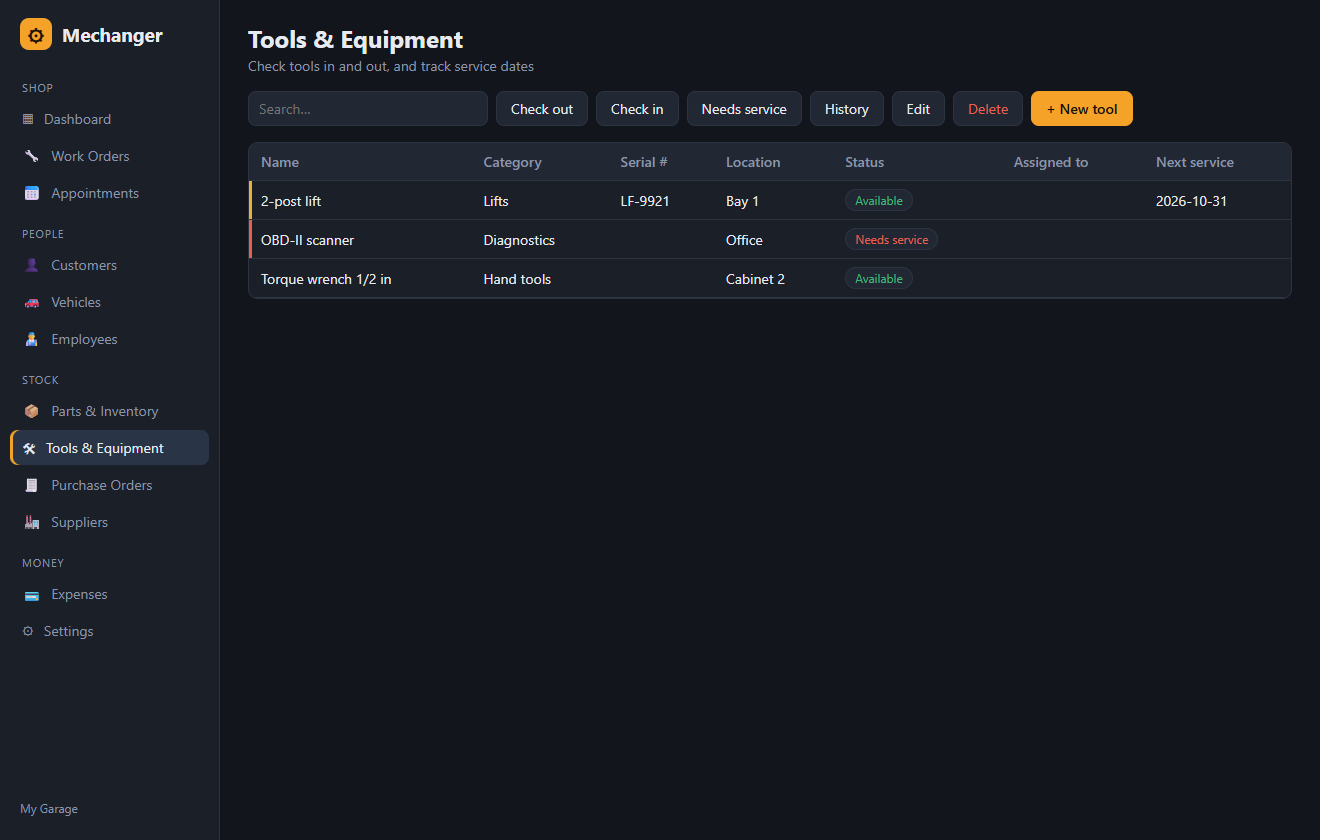Click the Tools & Equipment hammer-wrench icon
The image size is (1320, 840).
29,448
